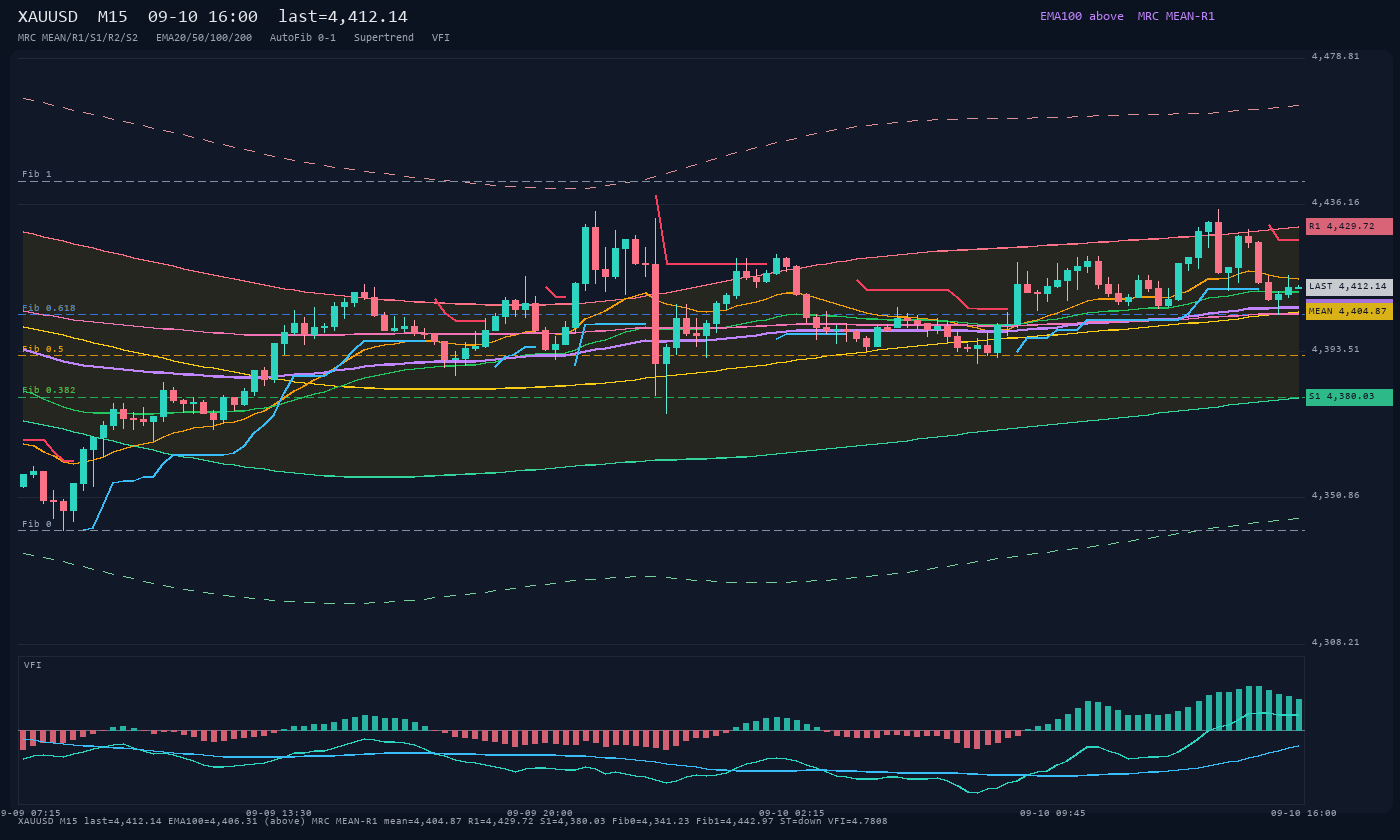Click the 'Fib 0.5' level label
1400x840 pixels.
coord(43,349)
